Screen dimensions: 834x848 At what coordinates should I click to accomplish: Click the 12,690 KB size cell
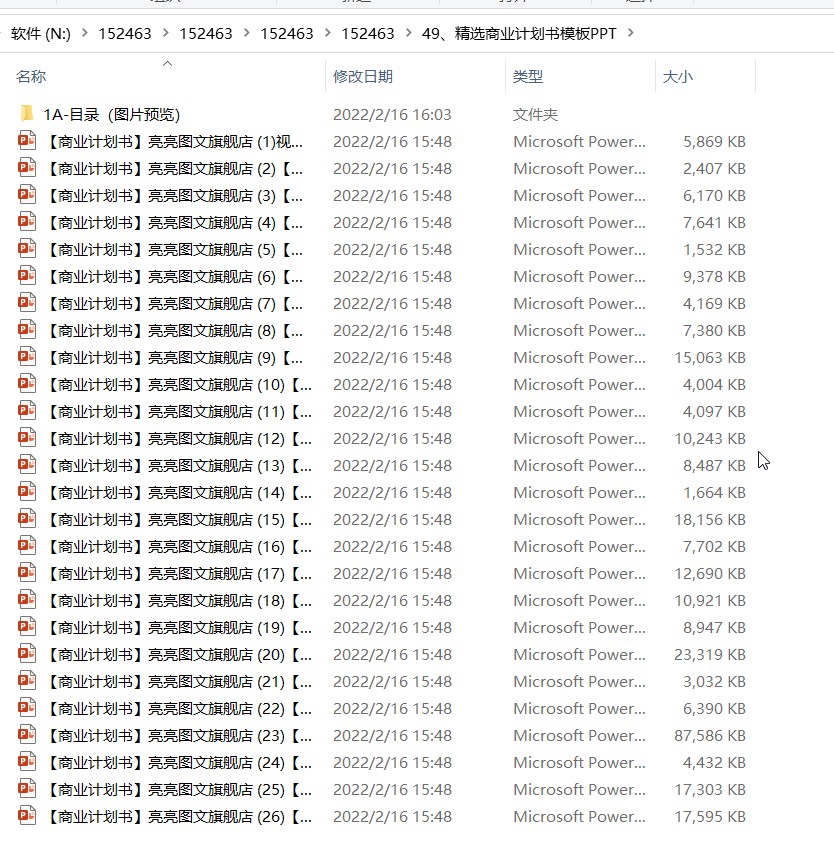[710, 573]
